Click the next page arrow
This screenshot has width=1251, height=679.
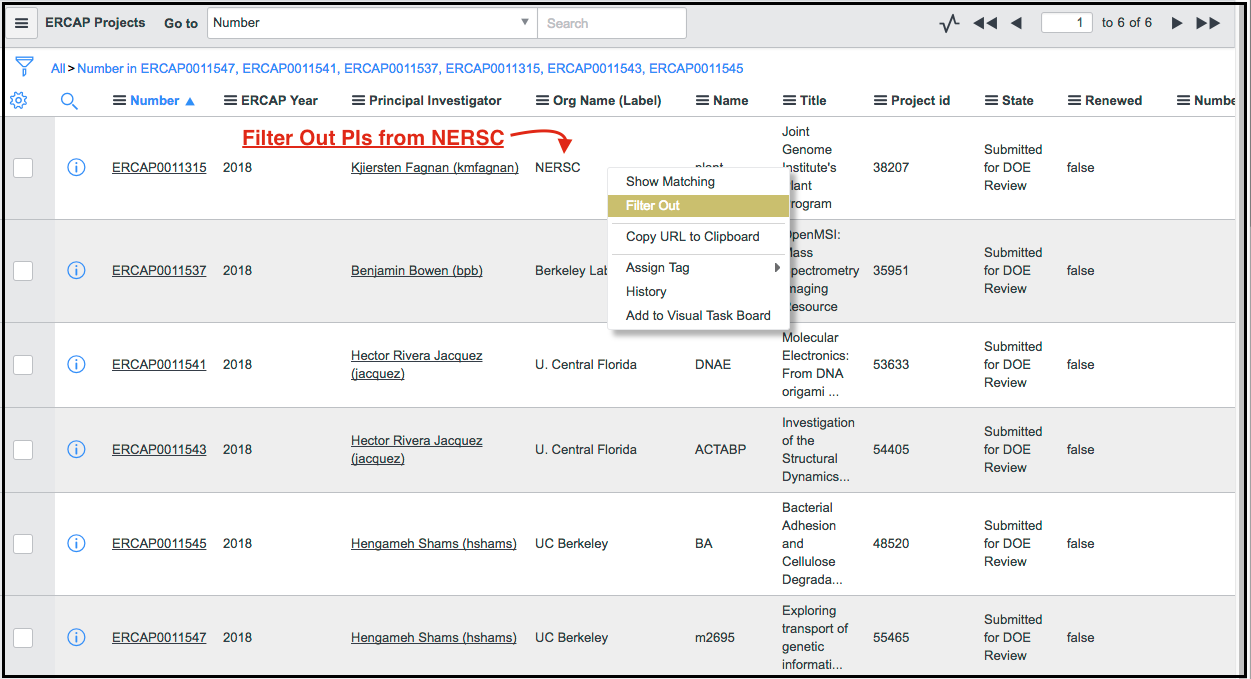[1177, 23]
